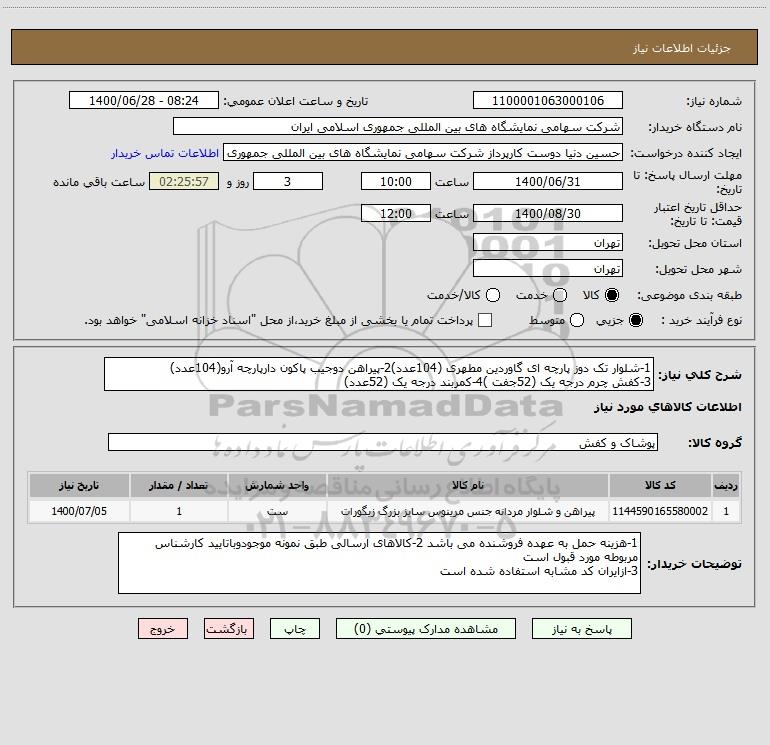The height and width of the screenshot is (745, 770).
Task: Click the validity time field 12:00
Action: (396, 213)
